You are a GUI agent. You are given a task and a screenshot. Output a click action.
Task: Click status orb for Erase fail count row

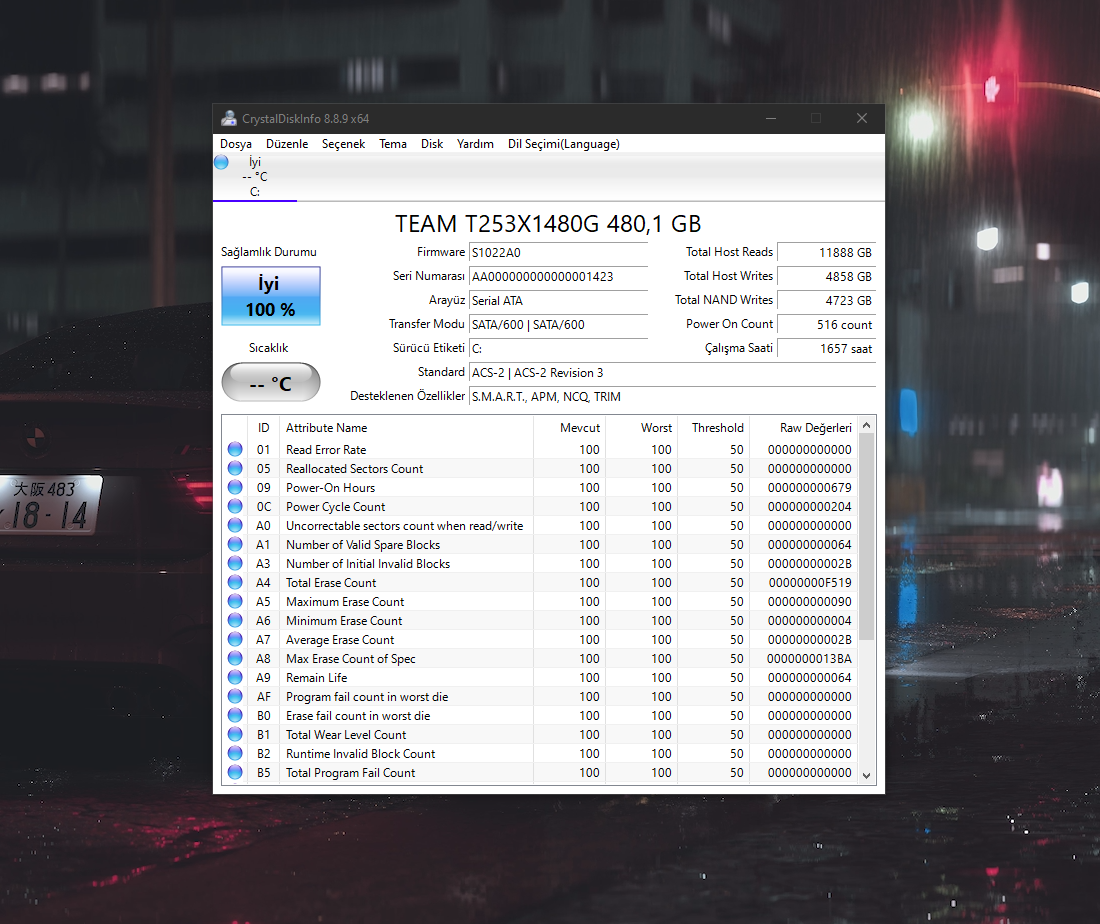tap(235, 715)
